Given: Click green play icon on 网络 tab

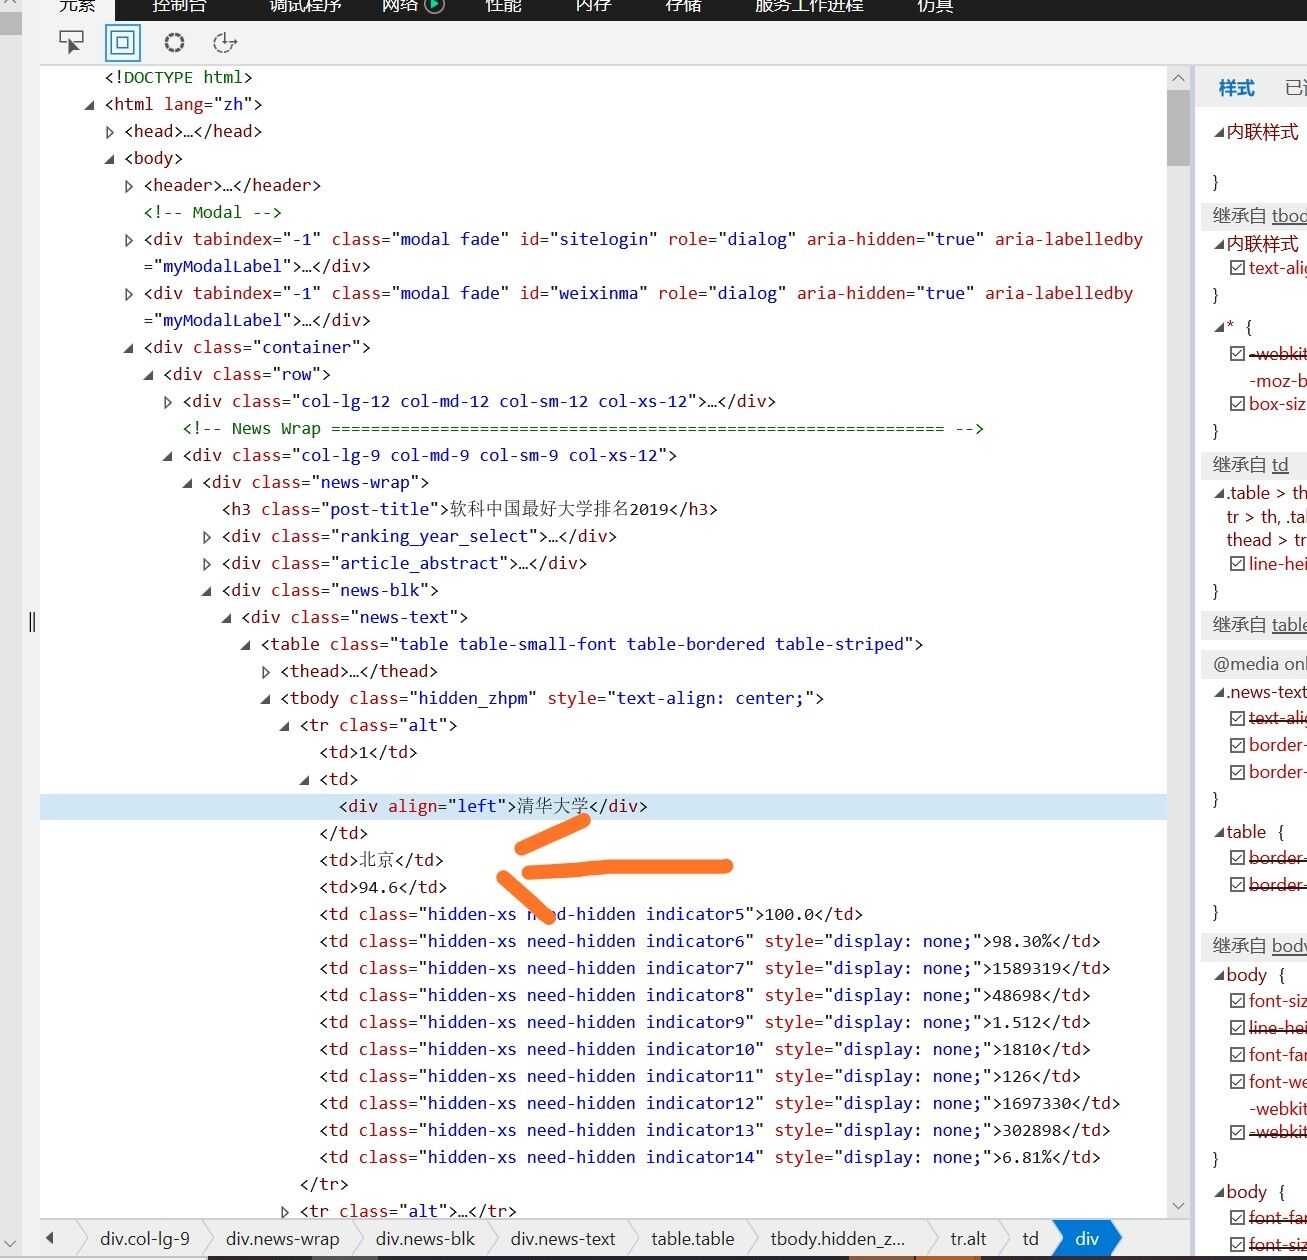Looking at the screenshot, I should click(434, 6).
